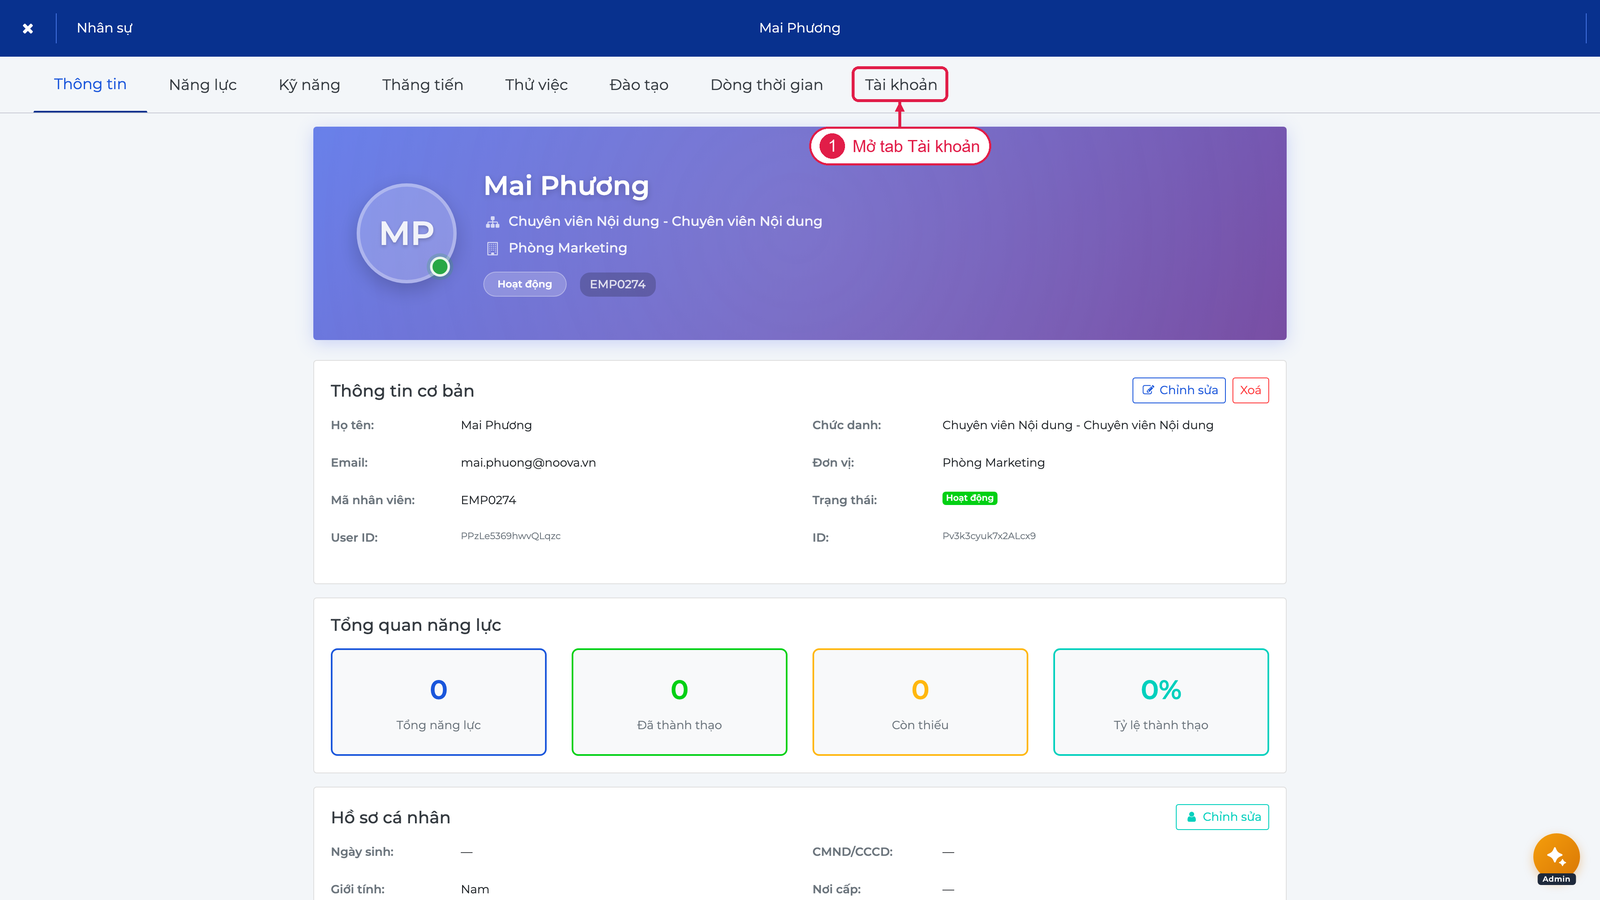
Task: Open the Kỹ năng tab
Action: tap(309, 85)
